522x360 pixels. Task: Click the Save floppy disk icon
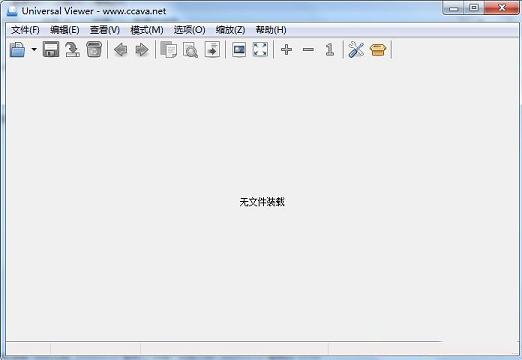[51, 50]
